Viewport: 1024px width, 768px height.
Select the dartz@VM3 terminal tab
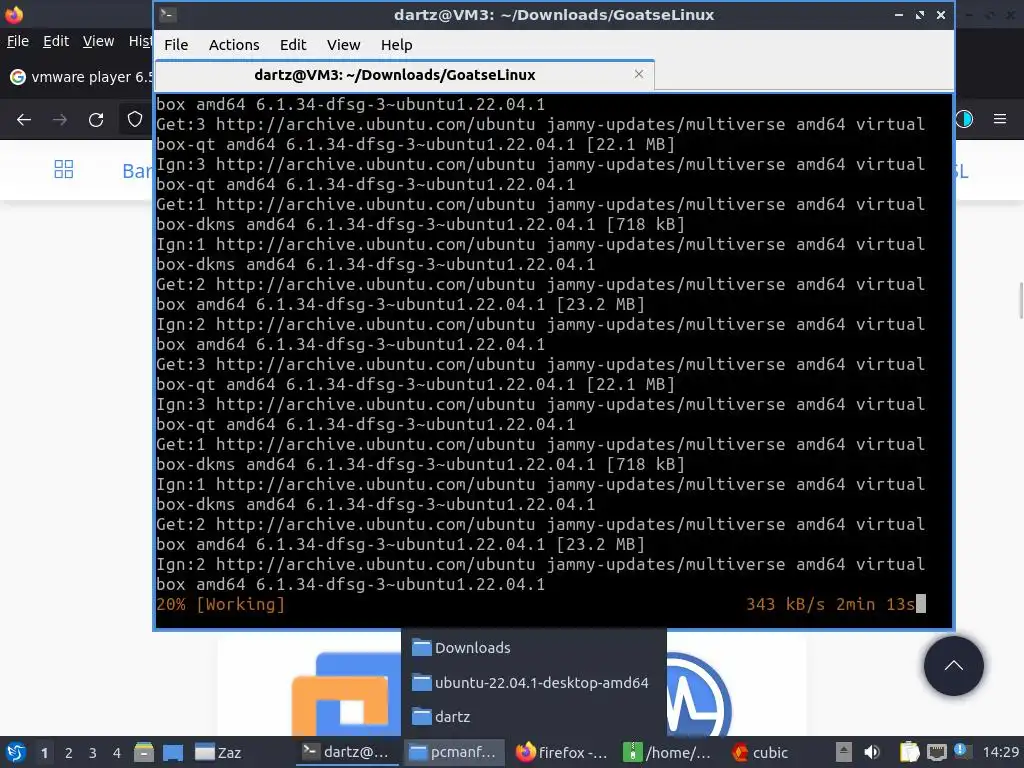405,75
